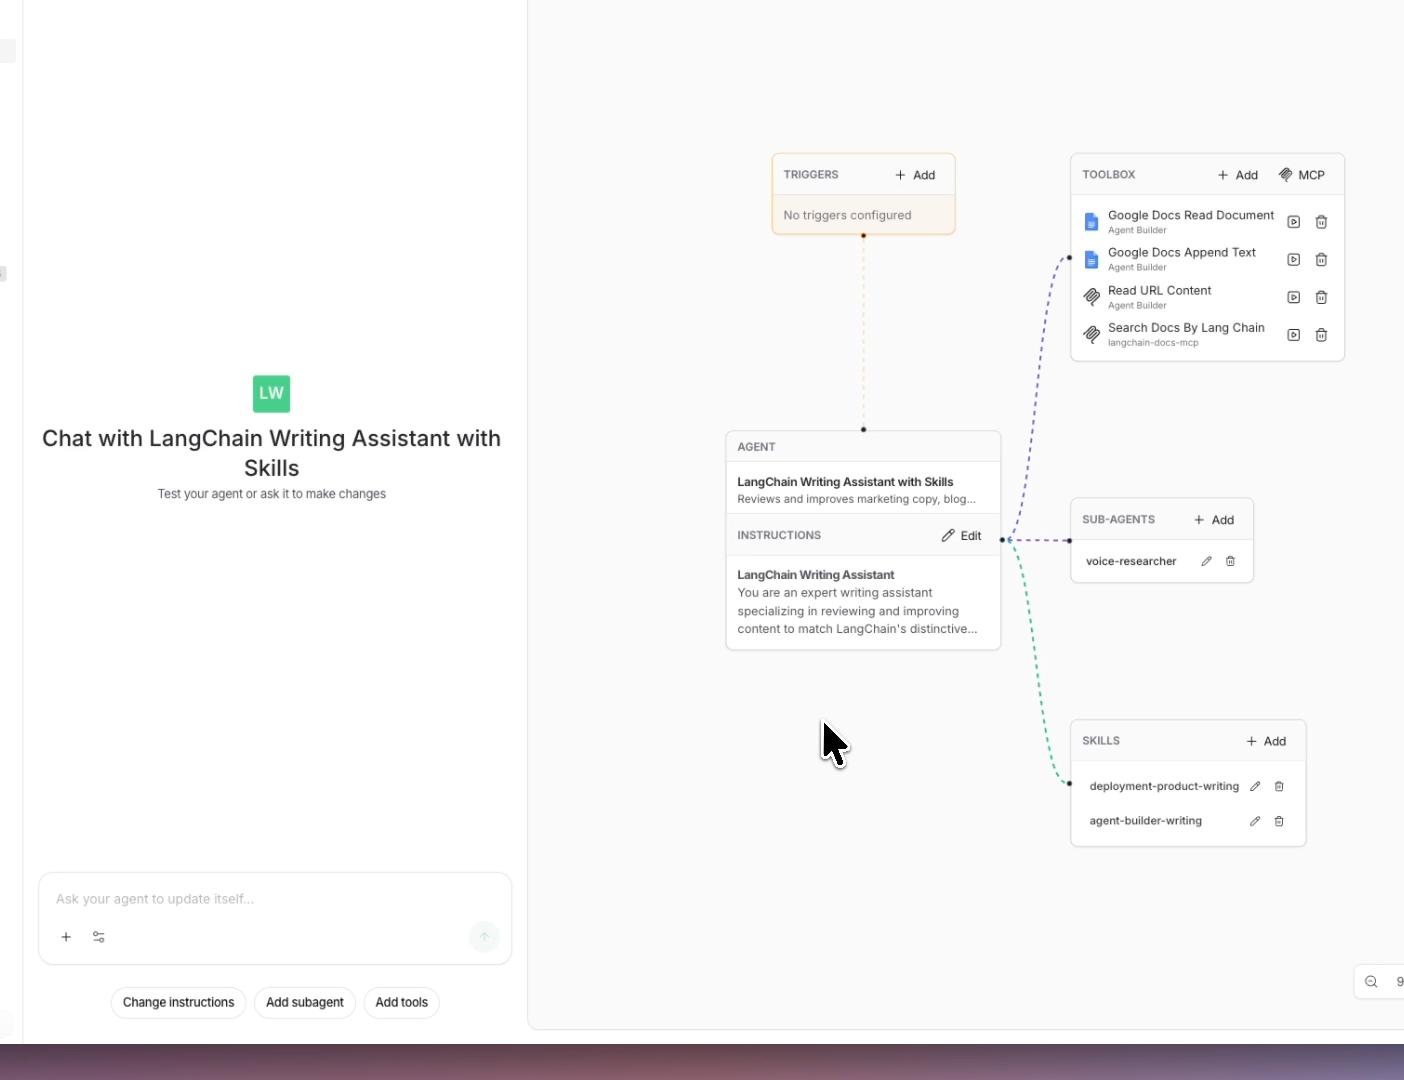Delete the deployment-product-writing skill
The height and width of the screenshot is (1080, 1404).
click(x=1279, y=786)
